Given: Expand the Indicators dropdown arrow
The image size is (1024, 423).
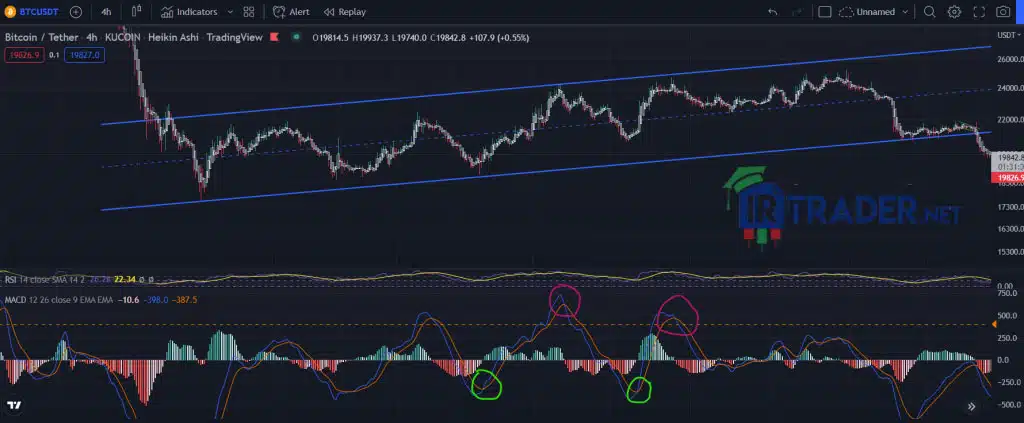Looking at the screenshot, I should [x=231, y=12].
